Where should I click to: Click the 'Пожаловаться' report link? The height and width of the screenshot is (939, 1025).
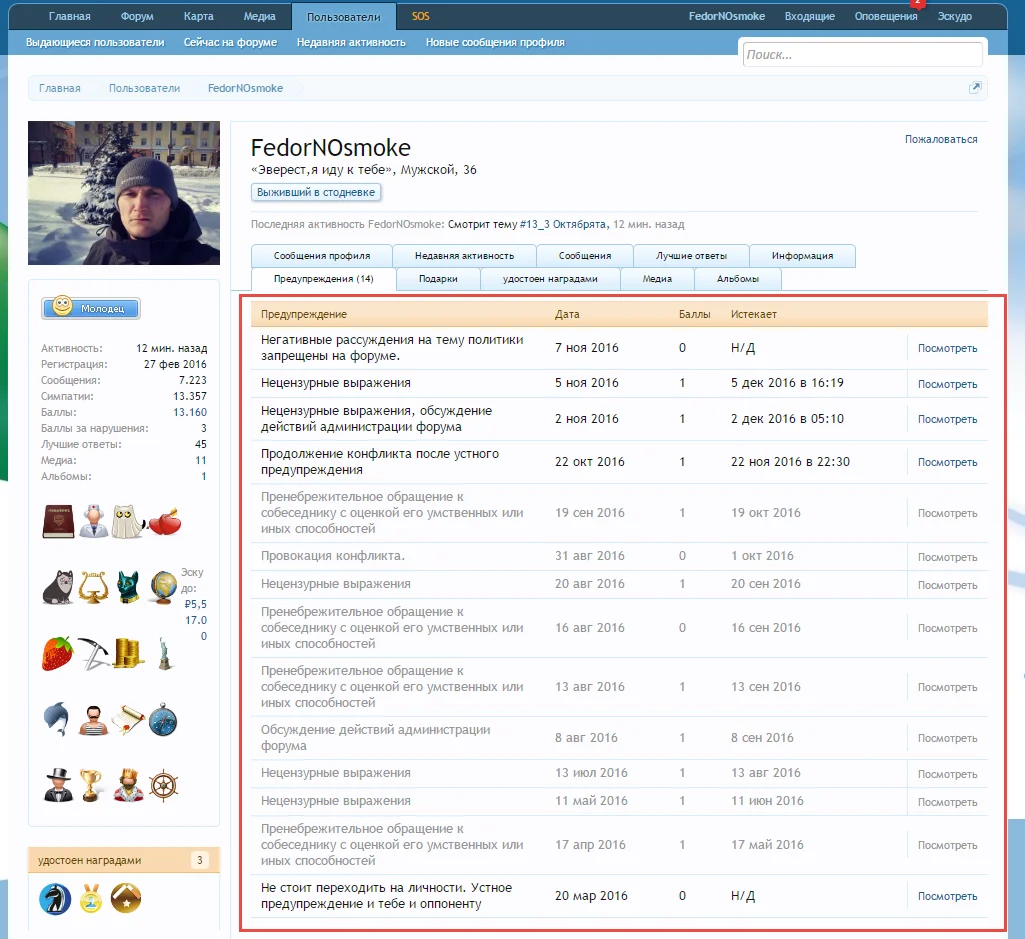[x=941, y=139]
